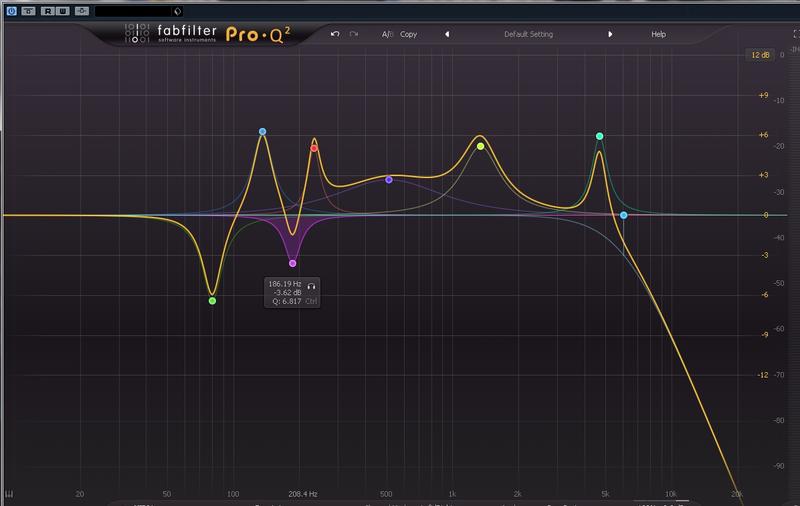The image size is (800, 506).
Task: Click the -12 gain scale label
Action: coord(763,375)
